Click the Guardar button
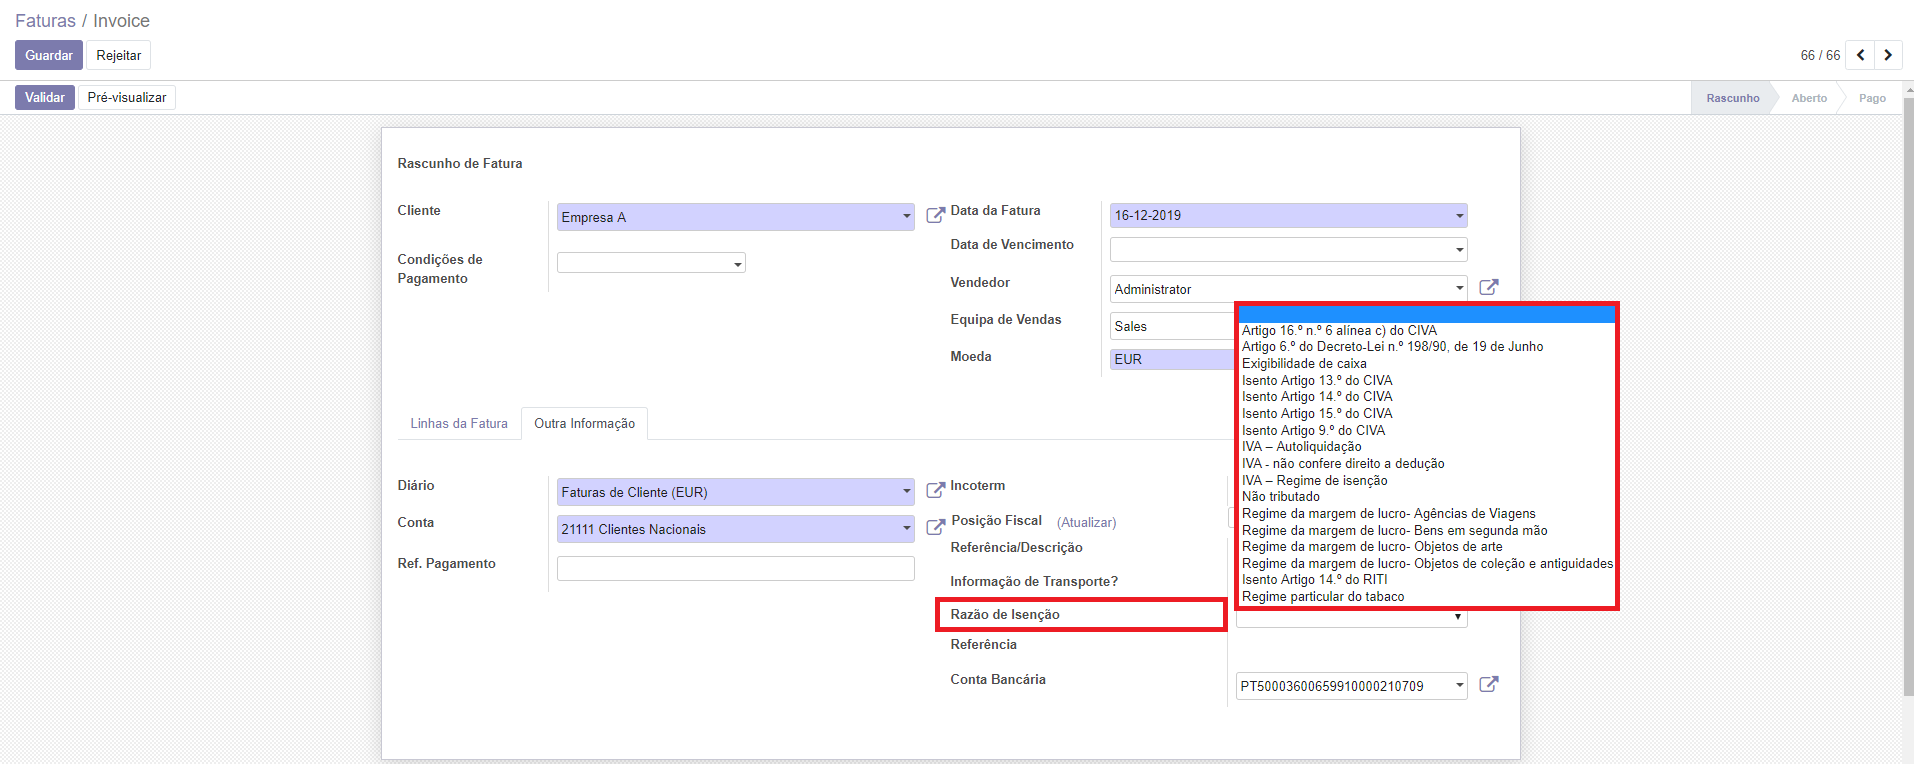1914x764 pixels. [x=48, y=56]
